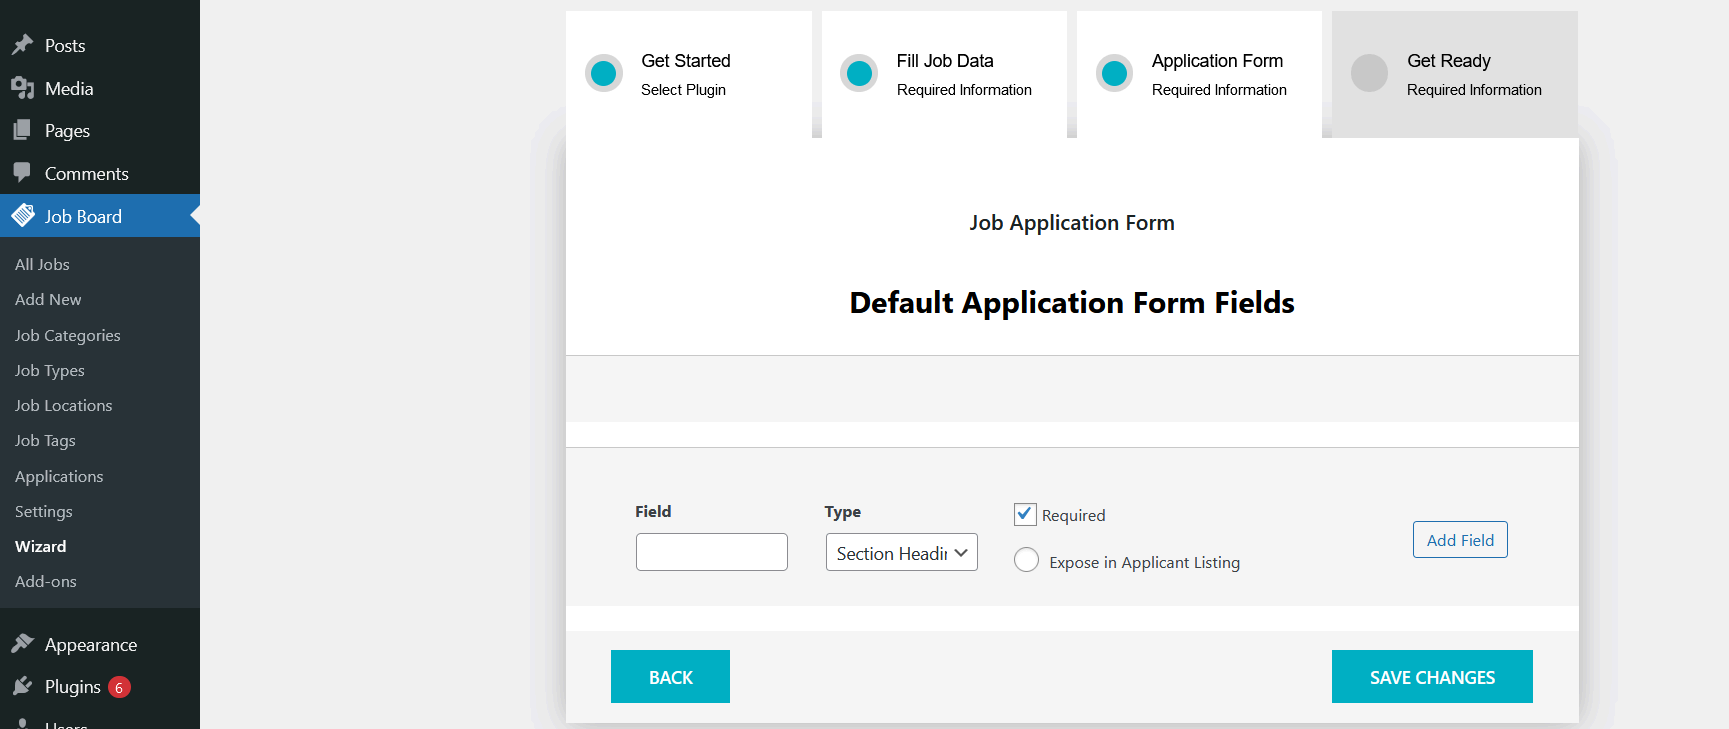Click the BACK button
Screen dimensions: 1729x729
[670, 677]
